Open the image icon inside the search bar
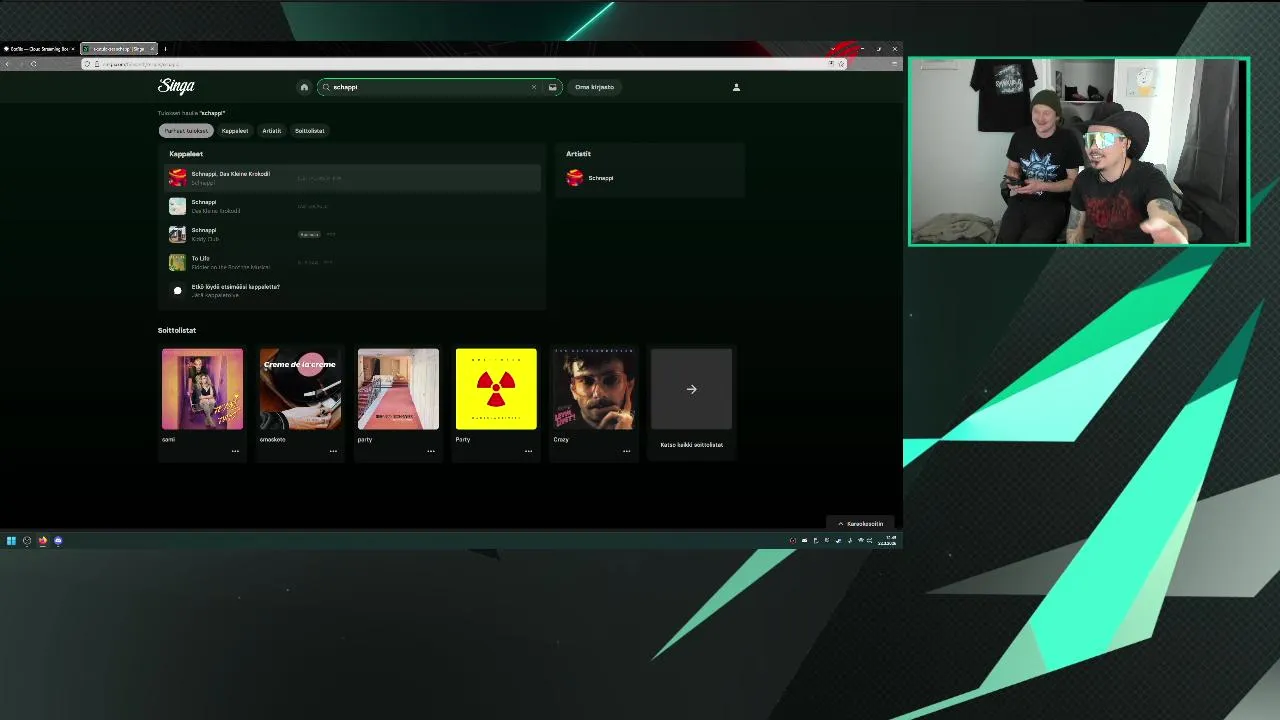The height and width of the screenshot is (720, 1280). click(x=552, y=87)
